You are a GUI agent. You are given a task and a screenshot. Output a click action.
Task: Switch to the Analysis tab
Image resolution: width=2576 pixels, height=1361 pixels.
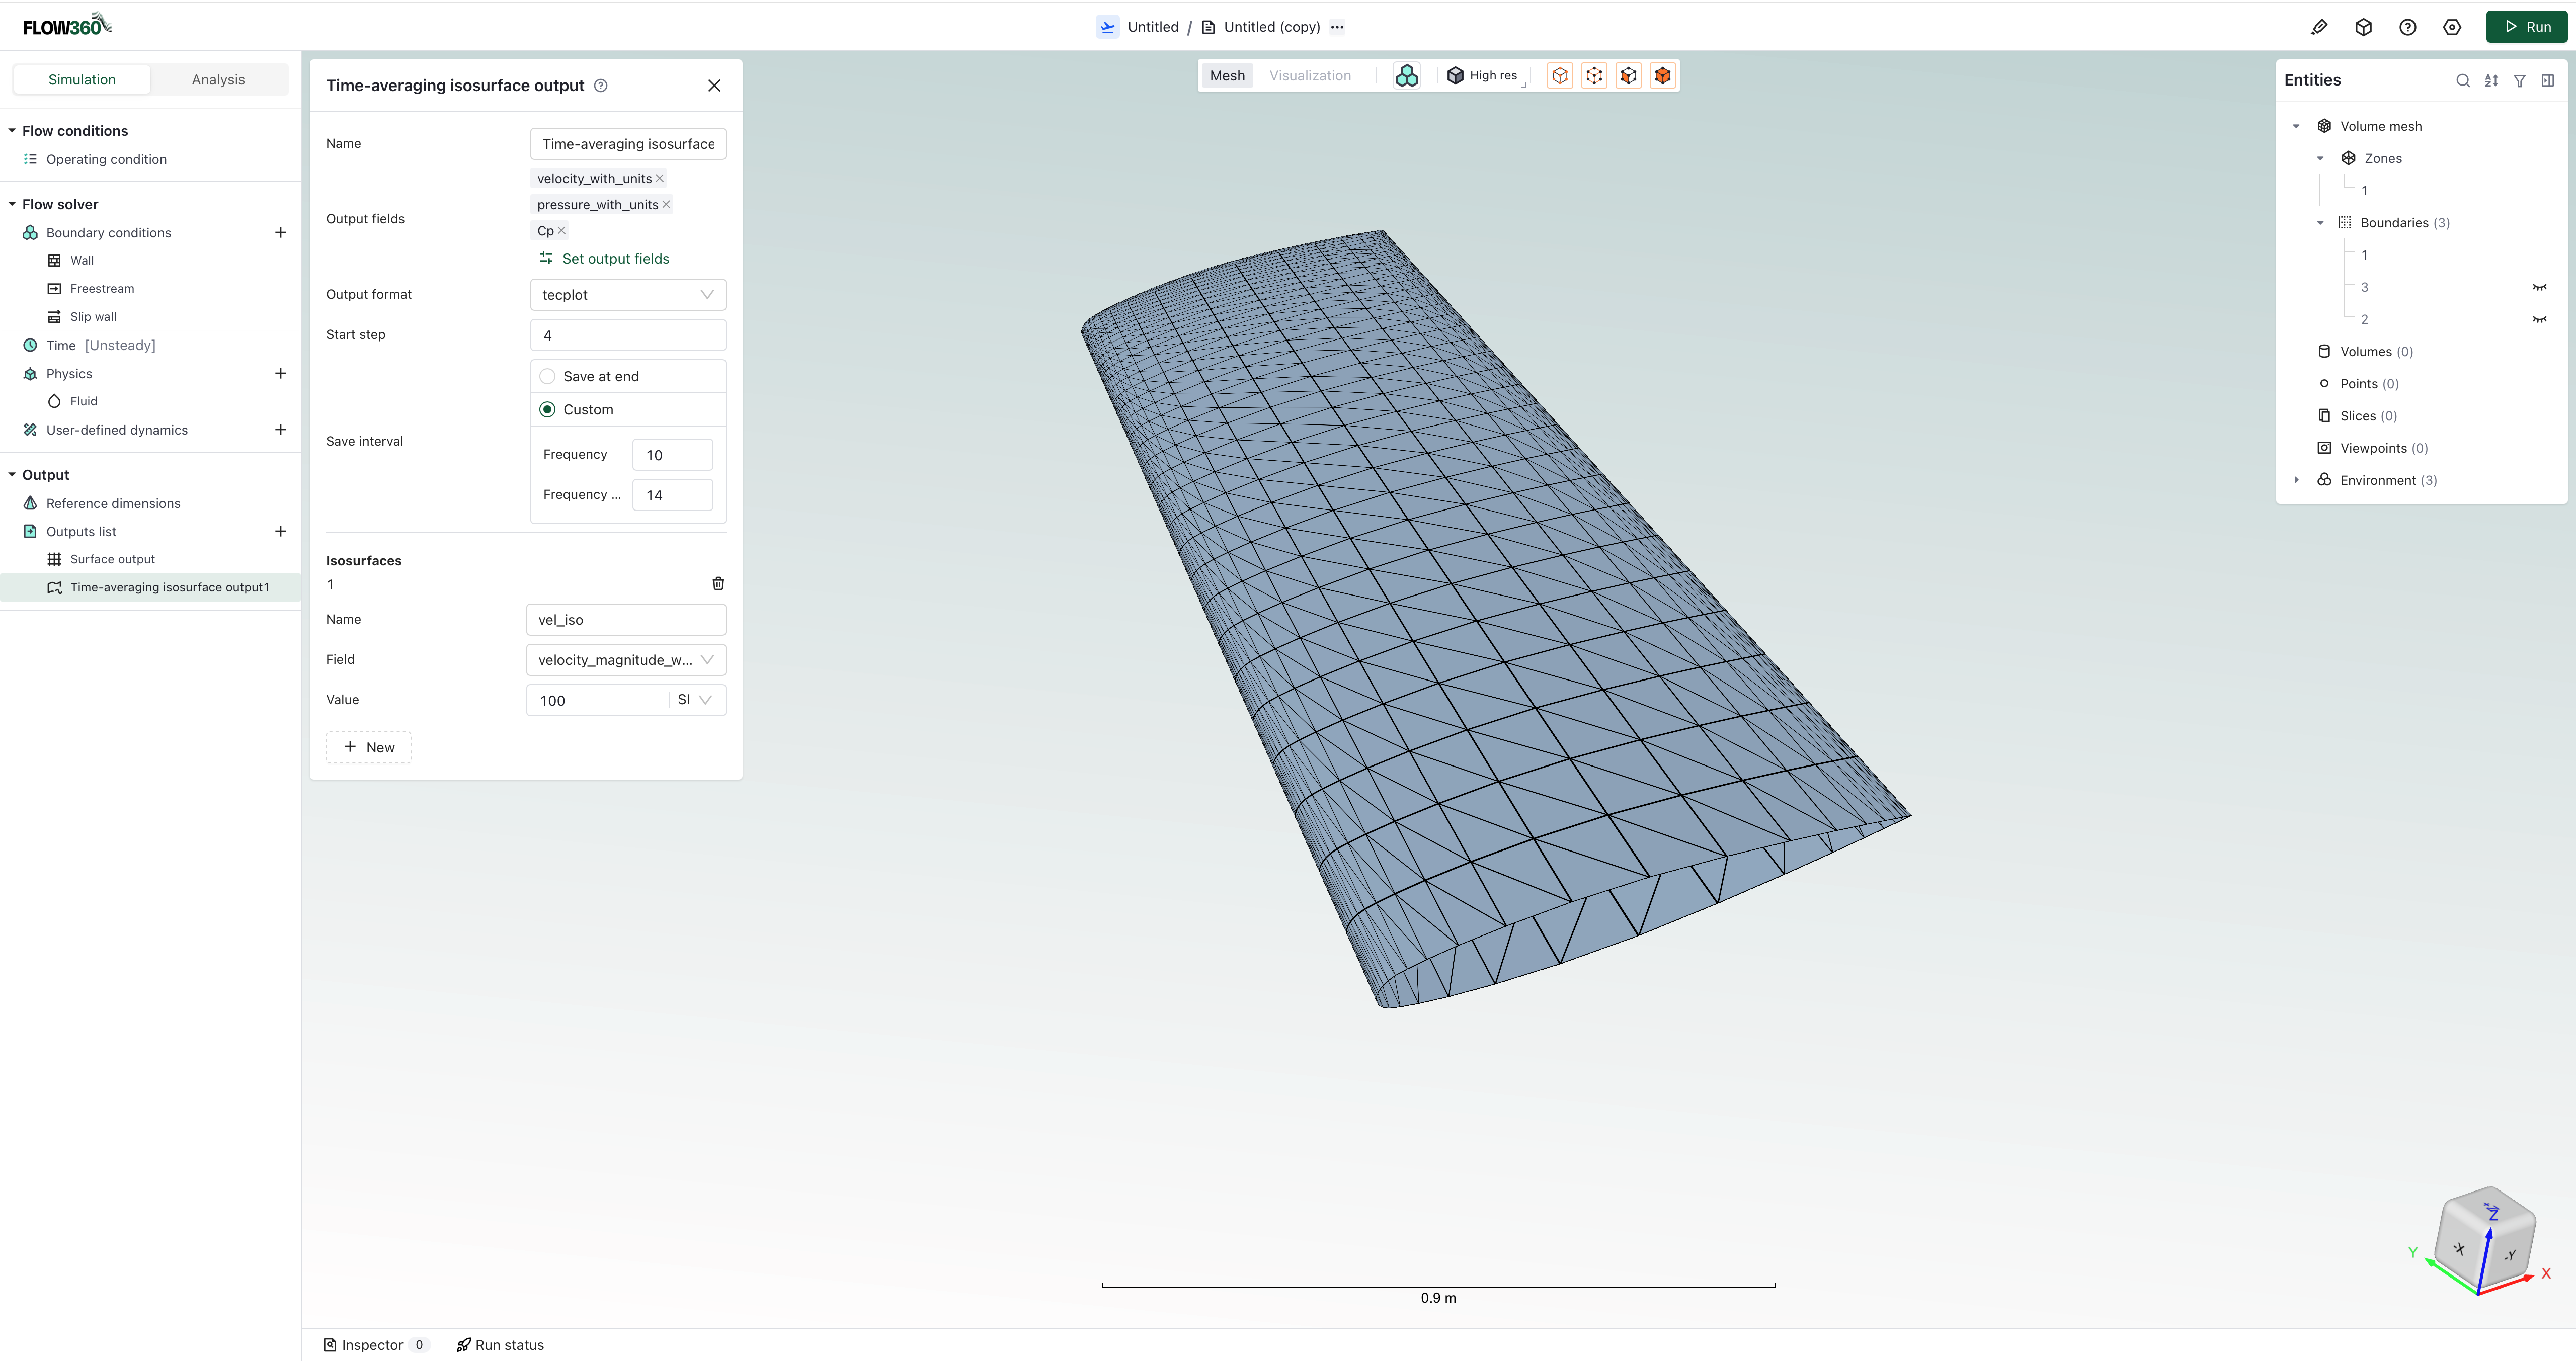click(x=218, y=79)
